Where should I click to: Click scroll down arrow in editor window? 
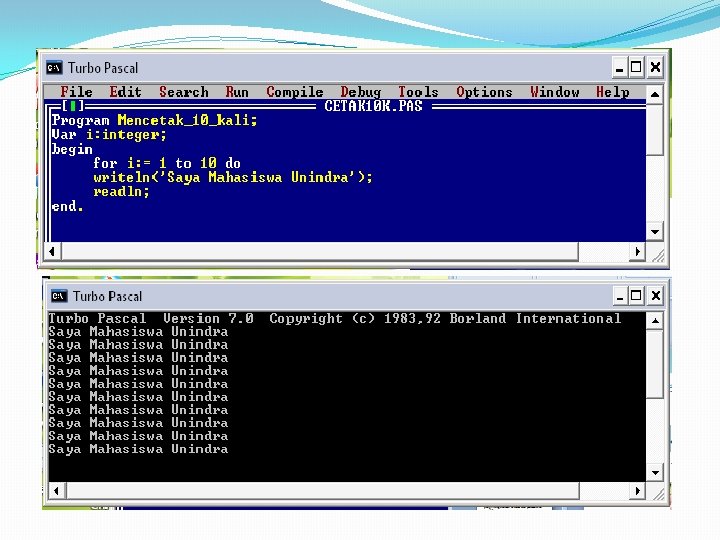tap(655, 232)
